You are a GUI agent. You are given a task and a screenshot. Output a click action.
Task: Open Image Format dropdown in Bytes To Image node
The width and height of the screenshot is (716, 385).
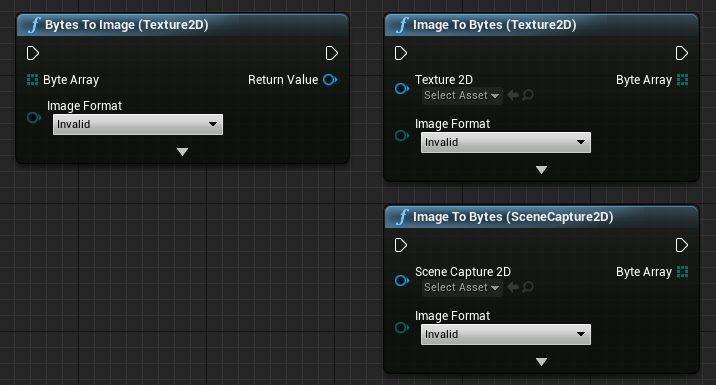click(138, 124)
